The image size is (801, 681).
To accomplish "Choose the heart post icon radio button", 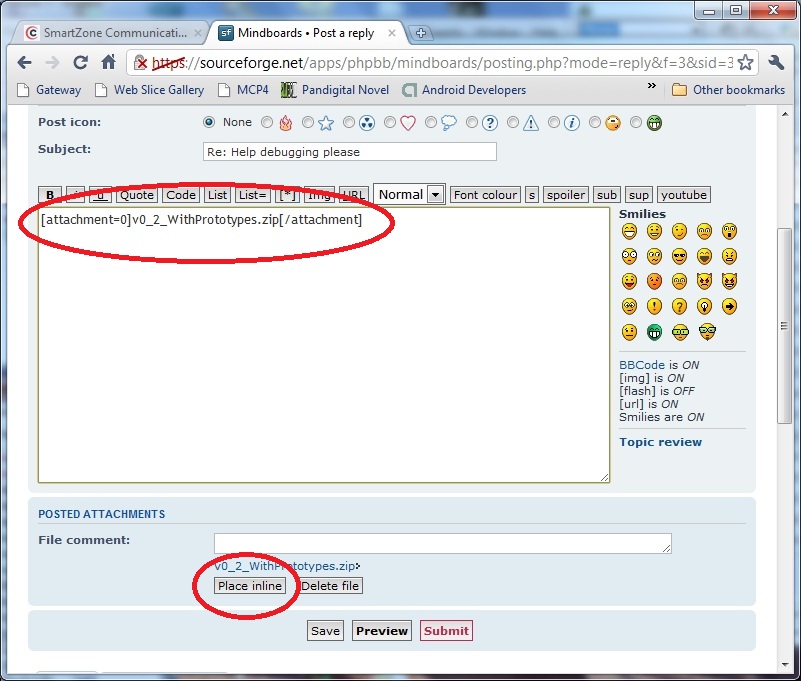I will (x=390, y=123).
